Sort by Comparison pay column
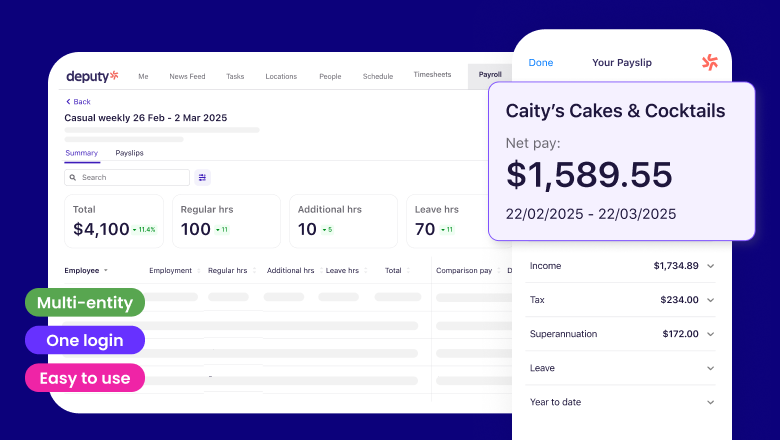The width and height of the screenshot is (780, 440). [x=468, y=270]
